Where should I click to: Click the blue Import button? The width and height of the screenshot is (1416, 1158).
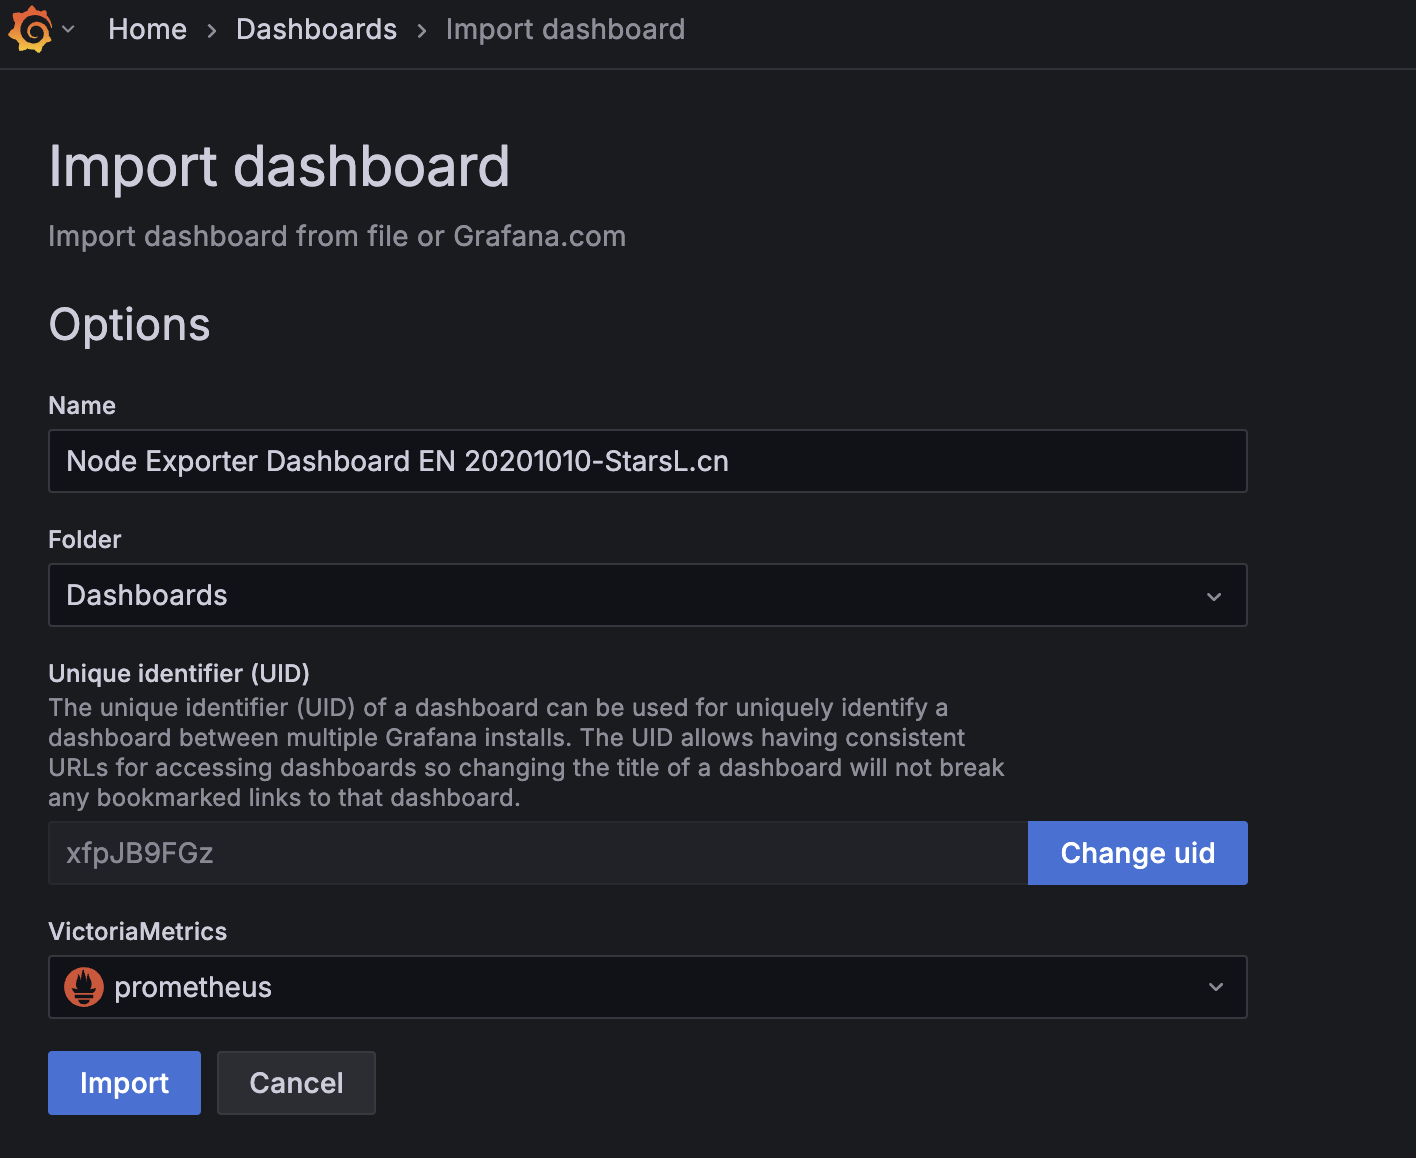[124, 1083]
